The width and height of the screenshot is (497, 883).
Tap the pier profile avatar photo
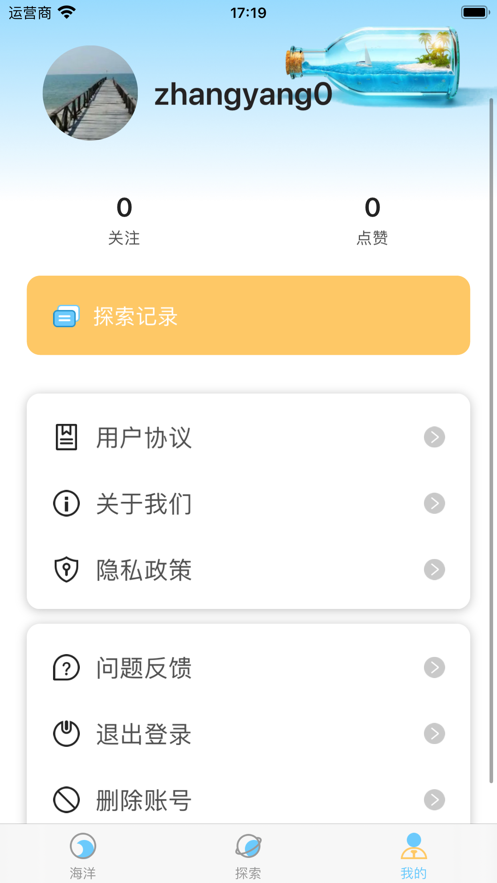pos(90,93)
